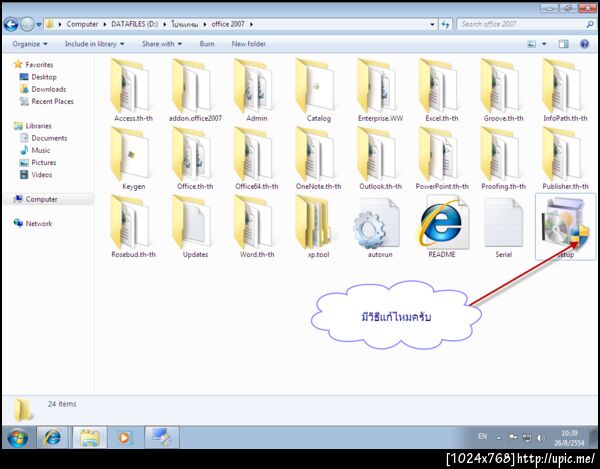Select Favorites in the navigation pane
Viewport: 600px width, 469px height.
point(33,65)
